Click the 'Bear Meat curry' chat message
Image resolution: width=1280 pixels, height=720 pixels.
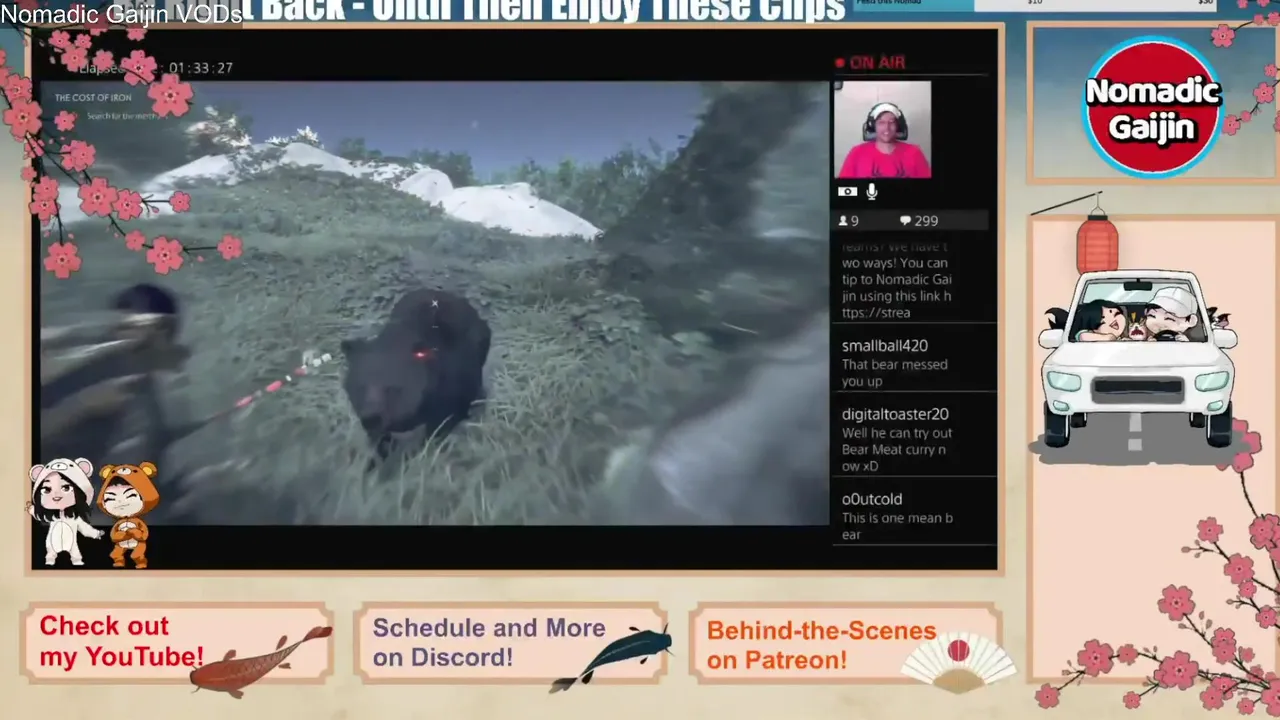897,450
